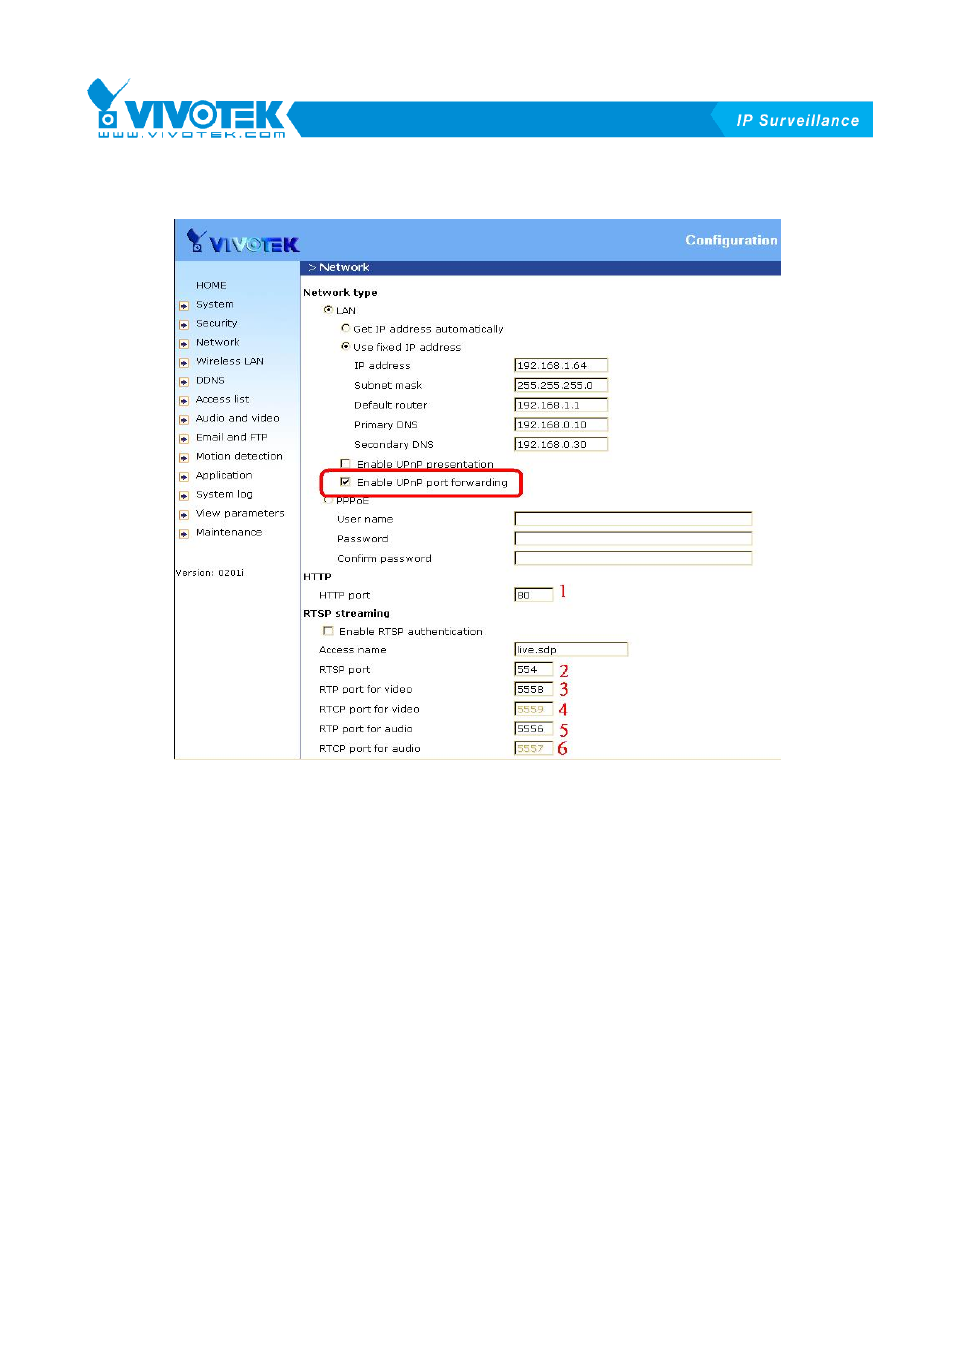Click the arrow icon beside System log
The image size is (954, 1350).
[x=184, y=496]
